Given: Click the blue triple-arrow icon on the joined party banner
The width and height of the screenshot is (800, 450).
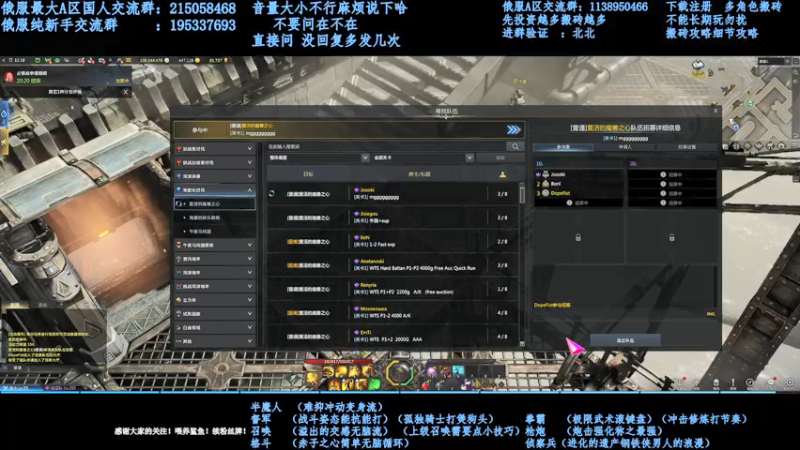Looking at the screenshot, I should [514, 130].
